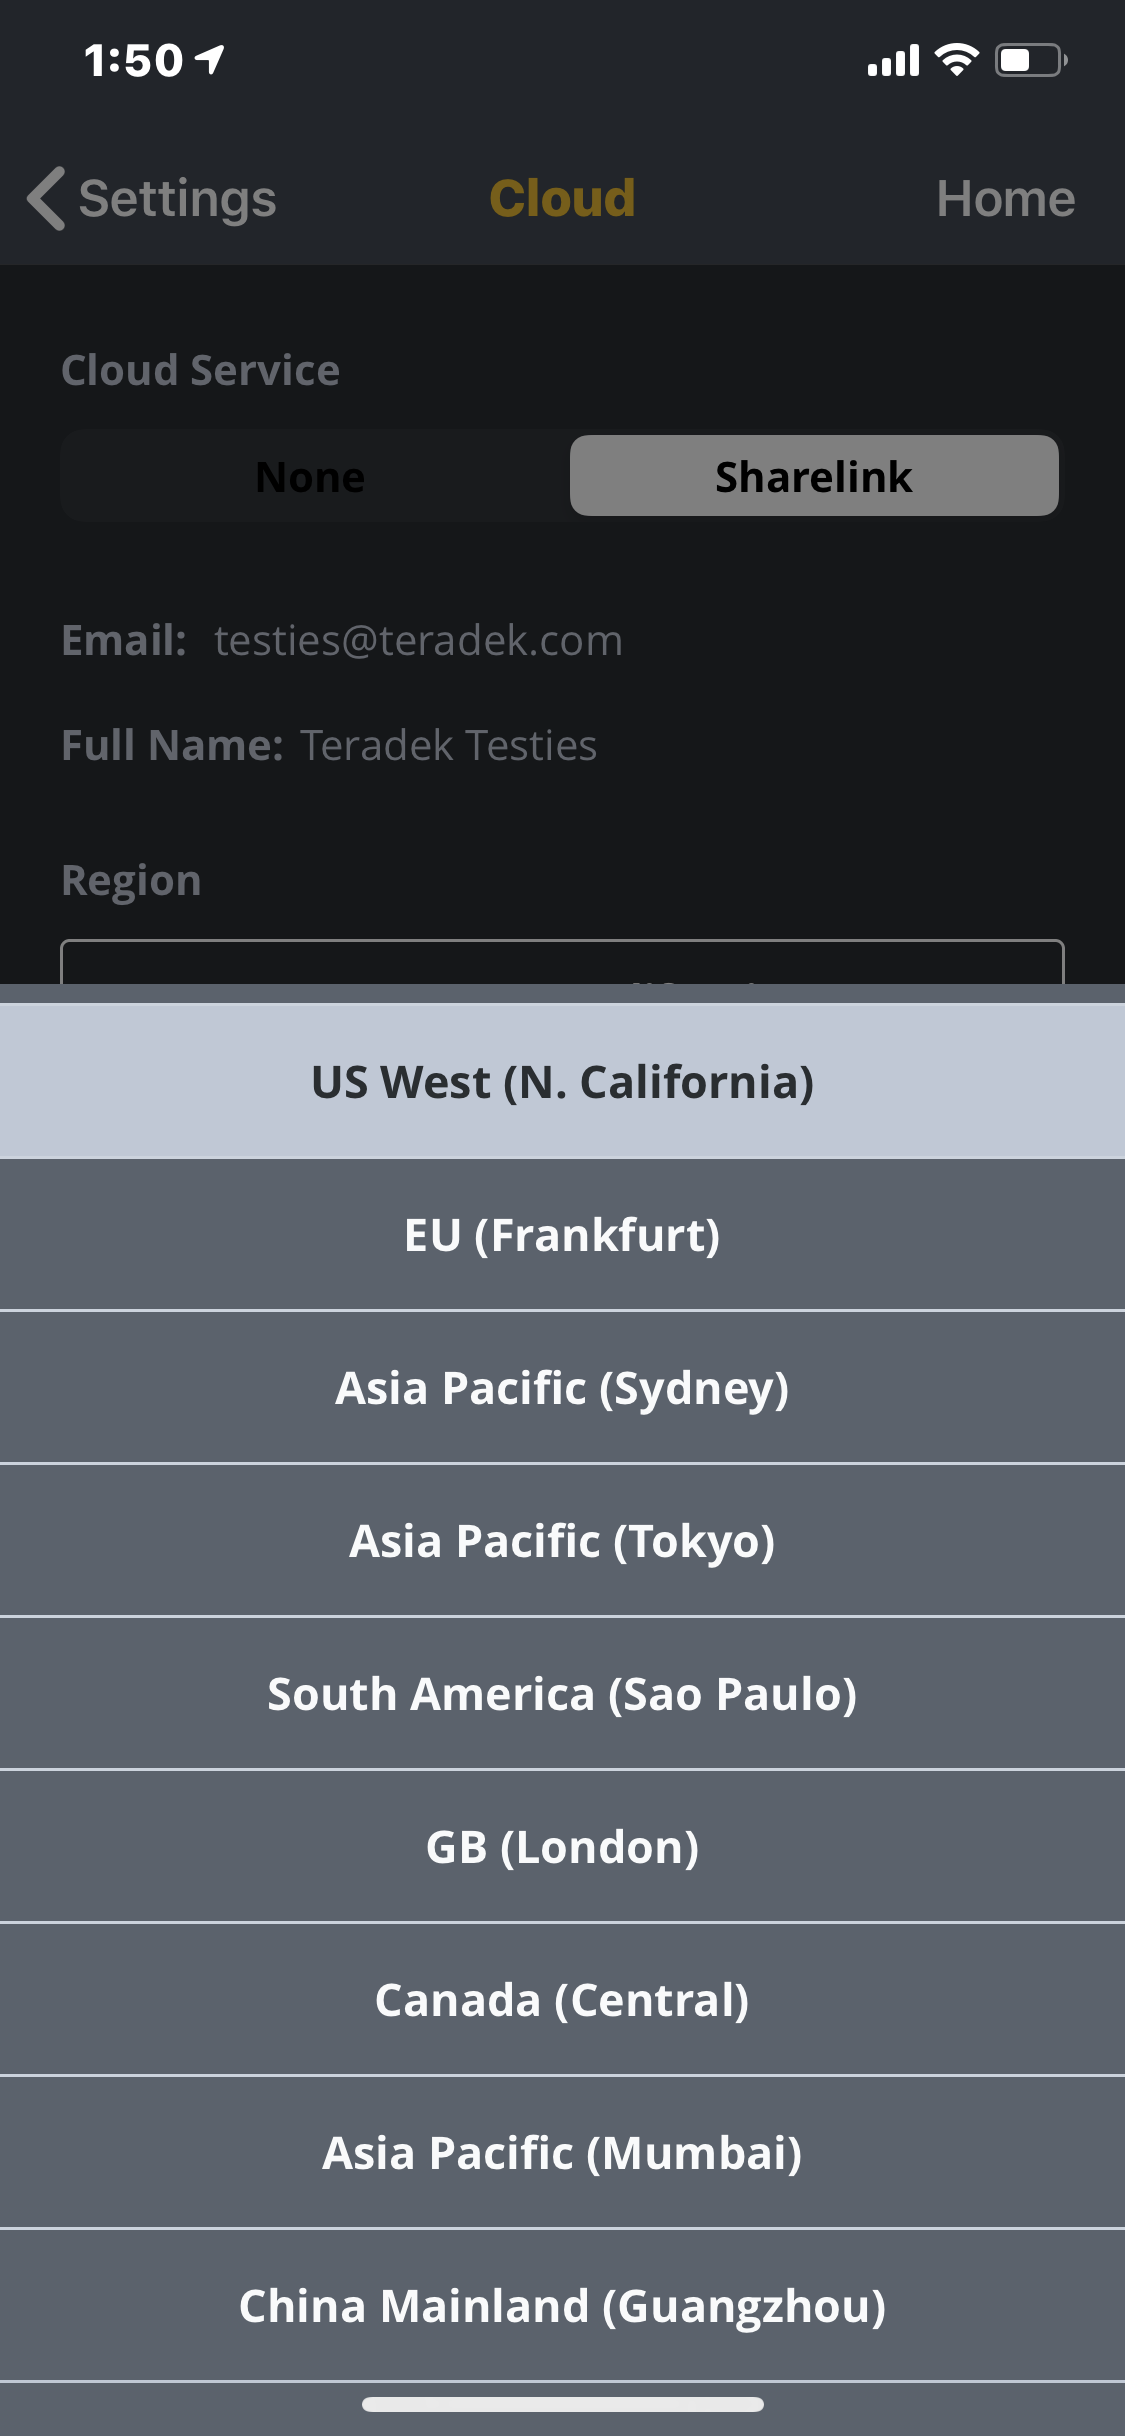This screenshot has width=1125, height=2436.
Task: Tap the cellular signal bars icon
Action: [x=893, y=61]
